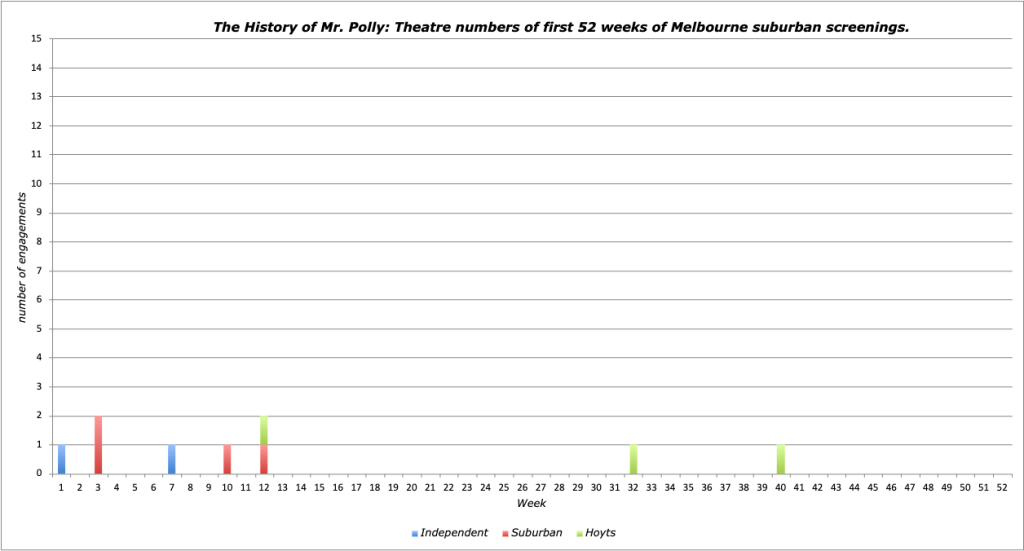Click the red Suburban legend marker
1024x551 pixels.
504,533
